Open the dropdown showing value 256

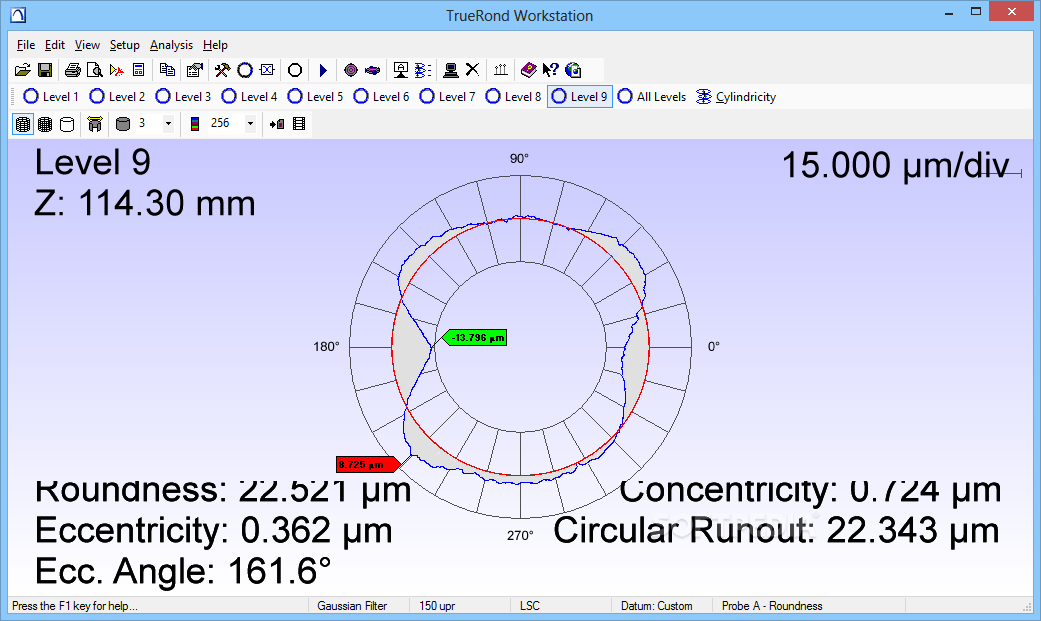250,124
